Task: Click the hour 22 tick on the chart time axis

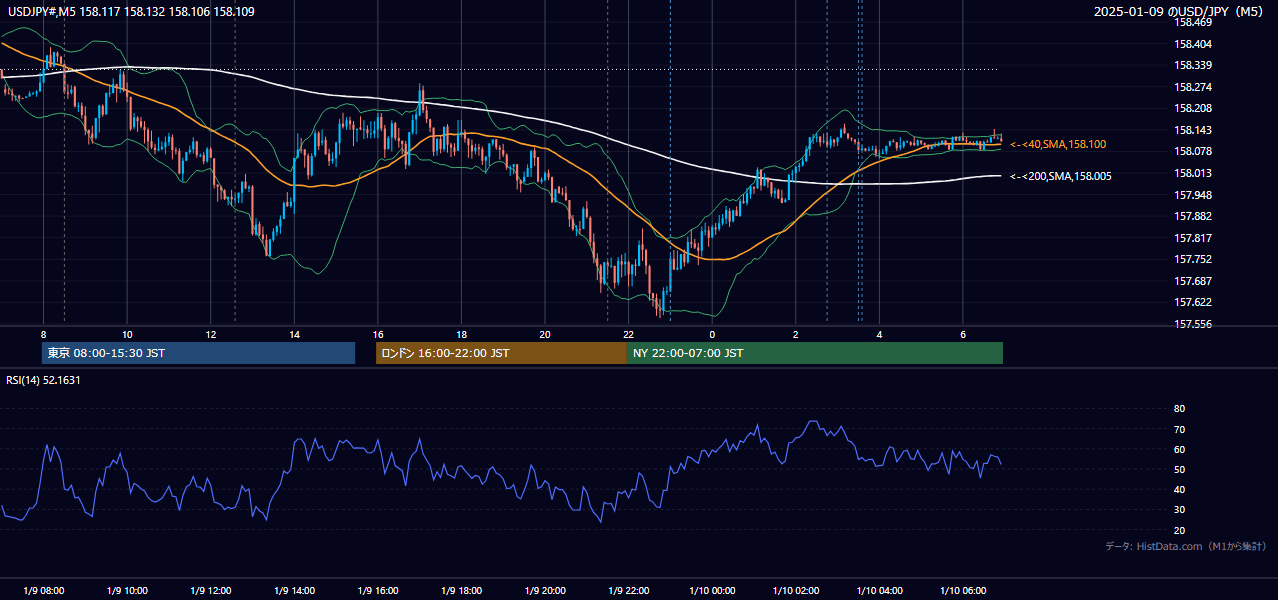Action: click(x=628, y=334)
